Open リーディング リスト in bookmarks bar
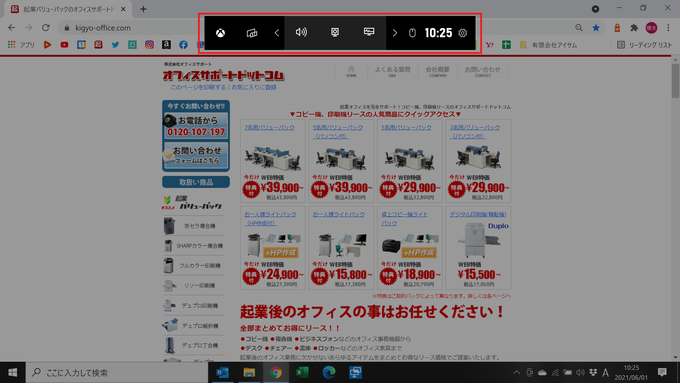Screen dimensions: 680x383 coord(644,45)
